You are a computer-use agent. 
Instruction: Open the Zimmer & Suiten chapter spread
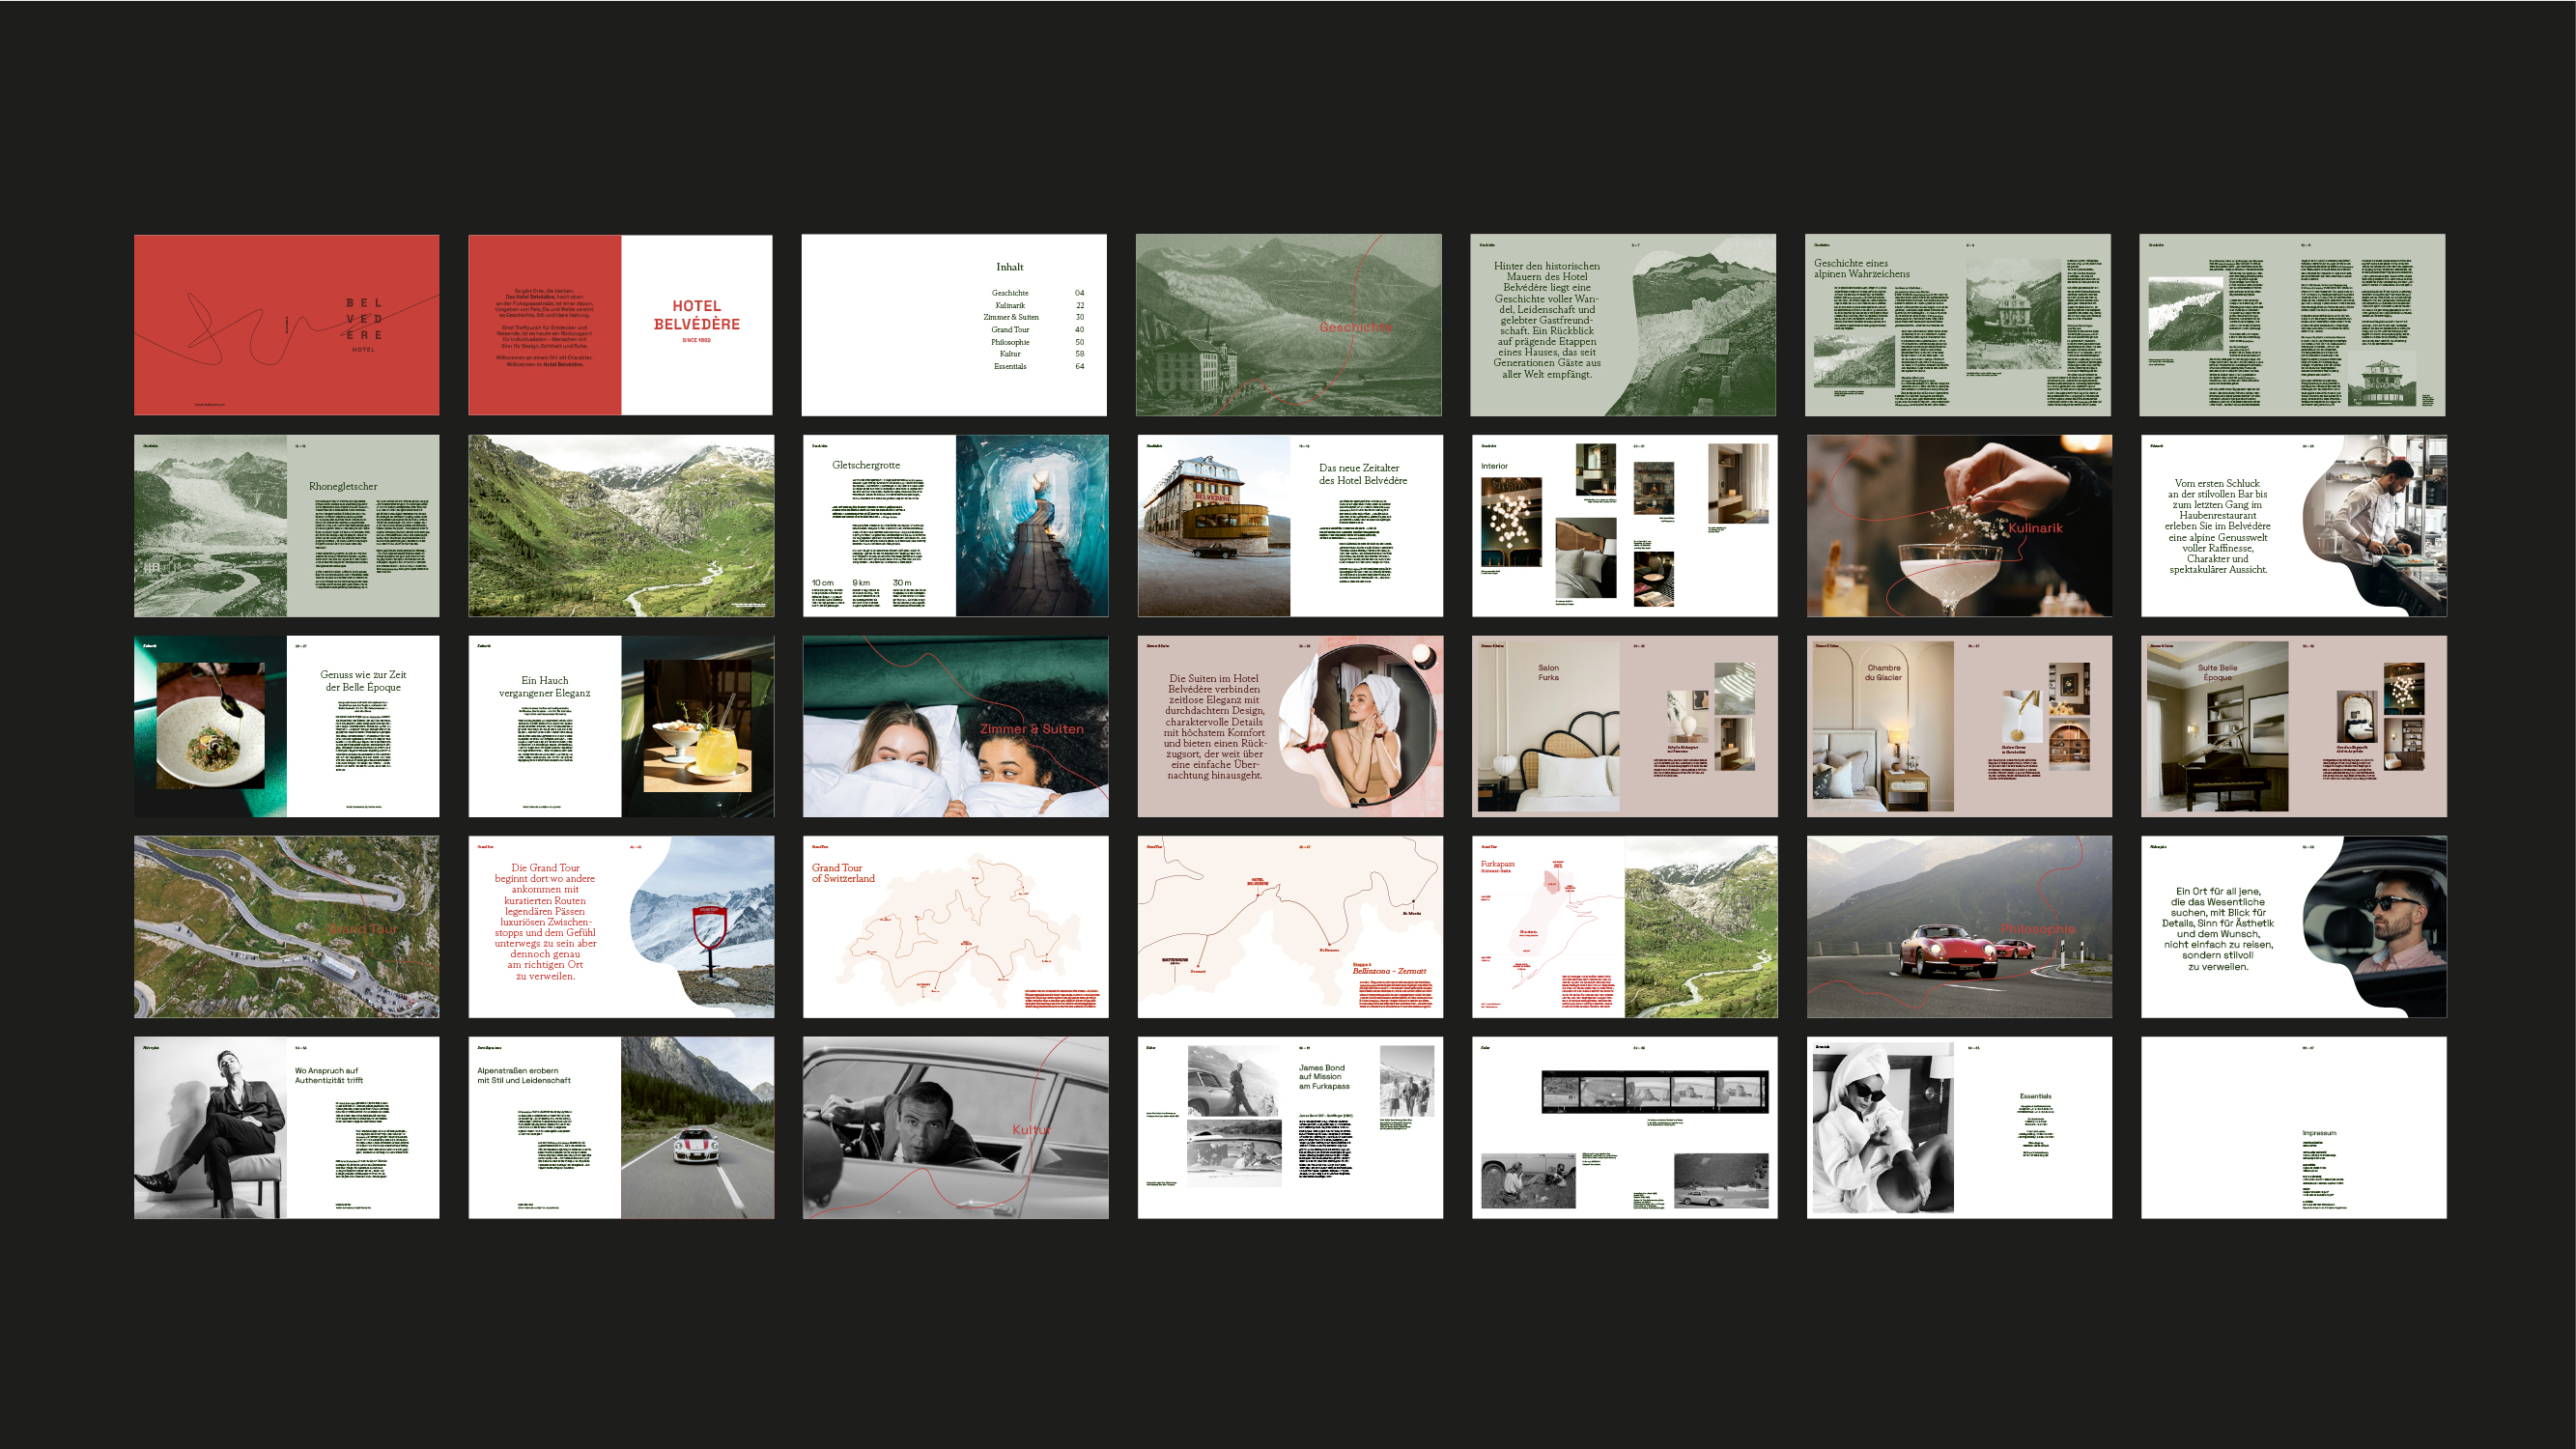(x=955, y=726)
